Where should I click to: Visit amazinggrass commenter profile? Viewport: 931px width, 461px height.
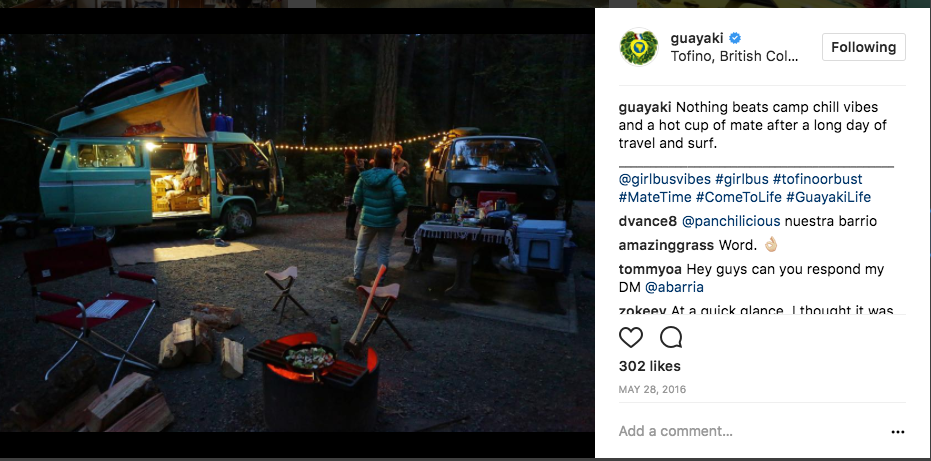pyautogui.click(x=665, y=245)
